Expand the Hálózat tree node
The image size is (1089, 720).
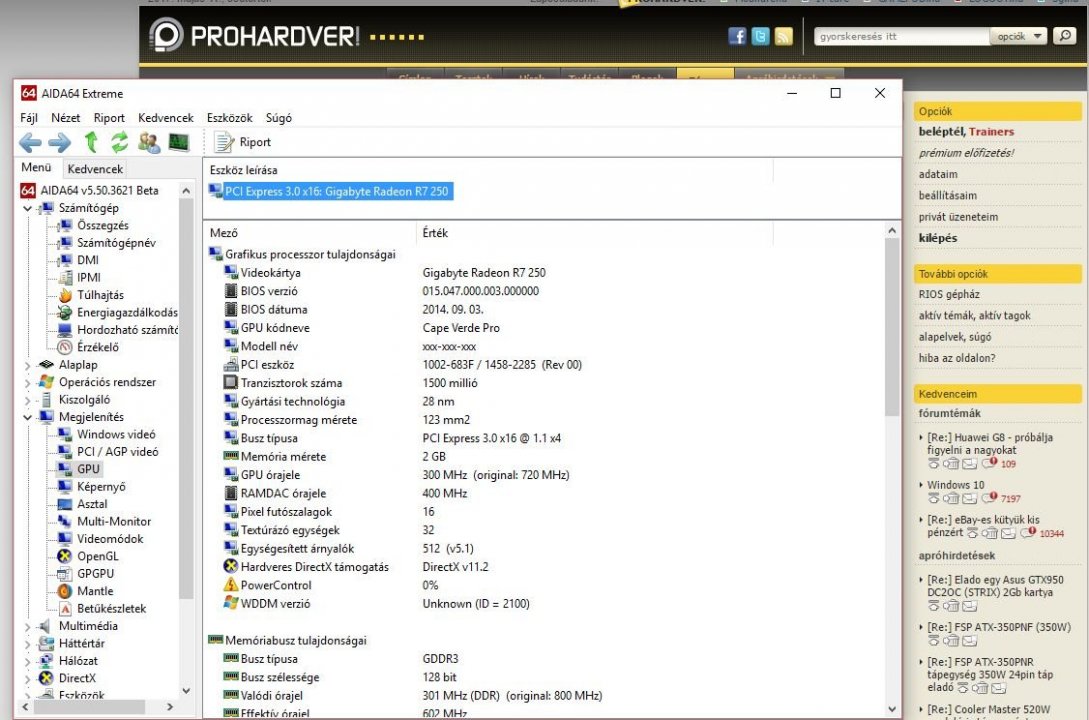(x=27, y=661)
